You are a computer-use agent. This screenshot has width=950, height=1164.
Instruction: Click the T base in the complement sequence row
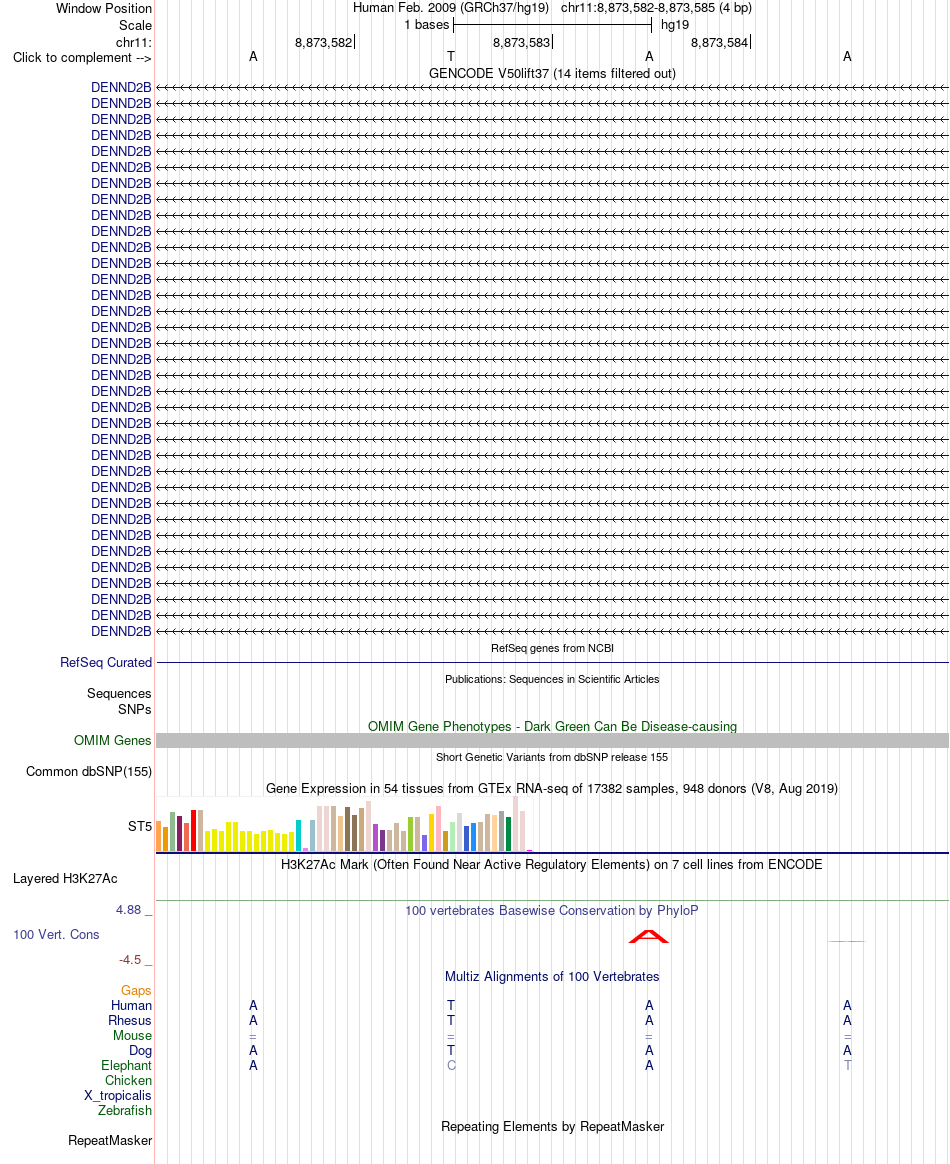pyautogui.click(x=451, y=56)
